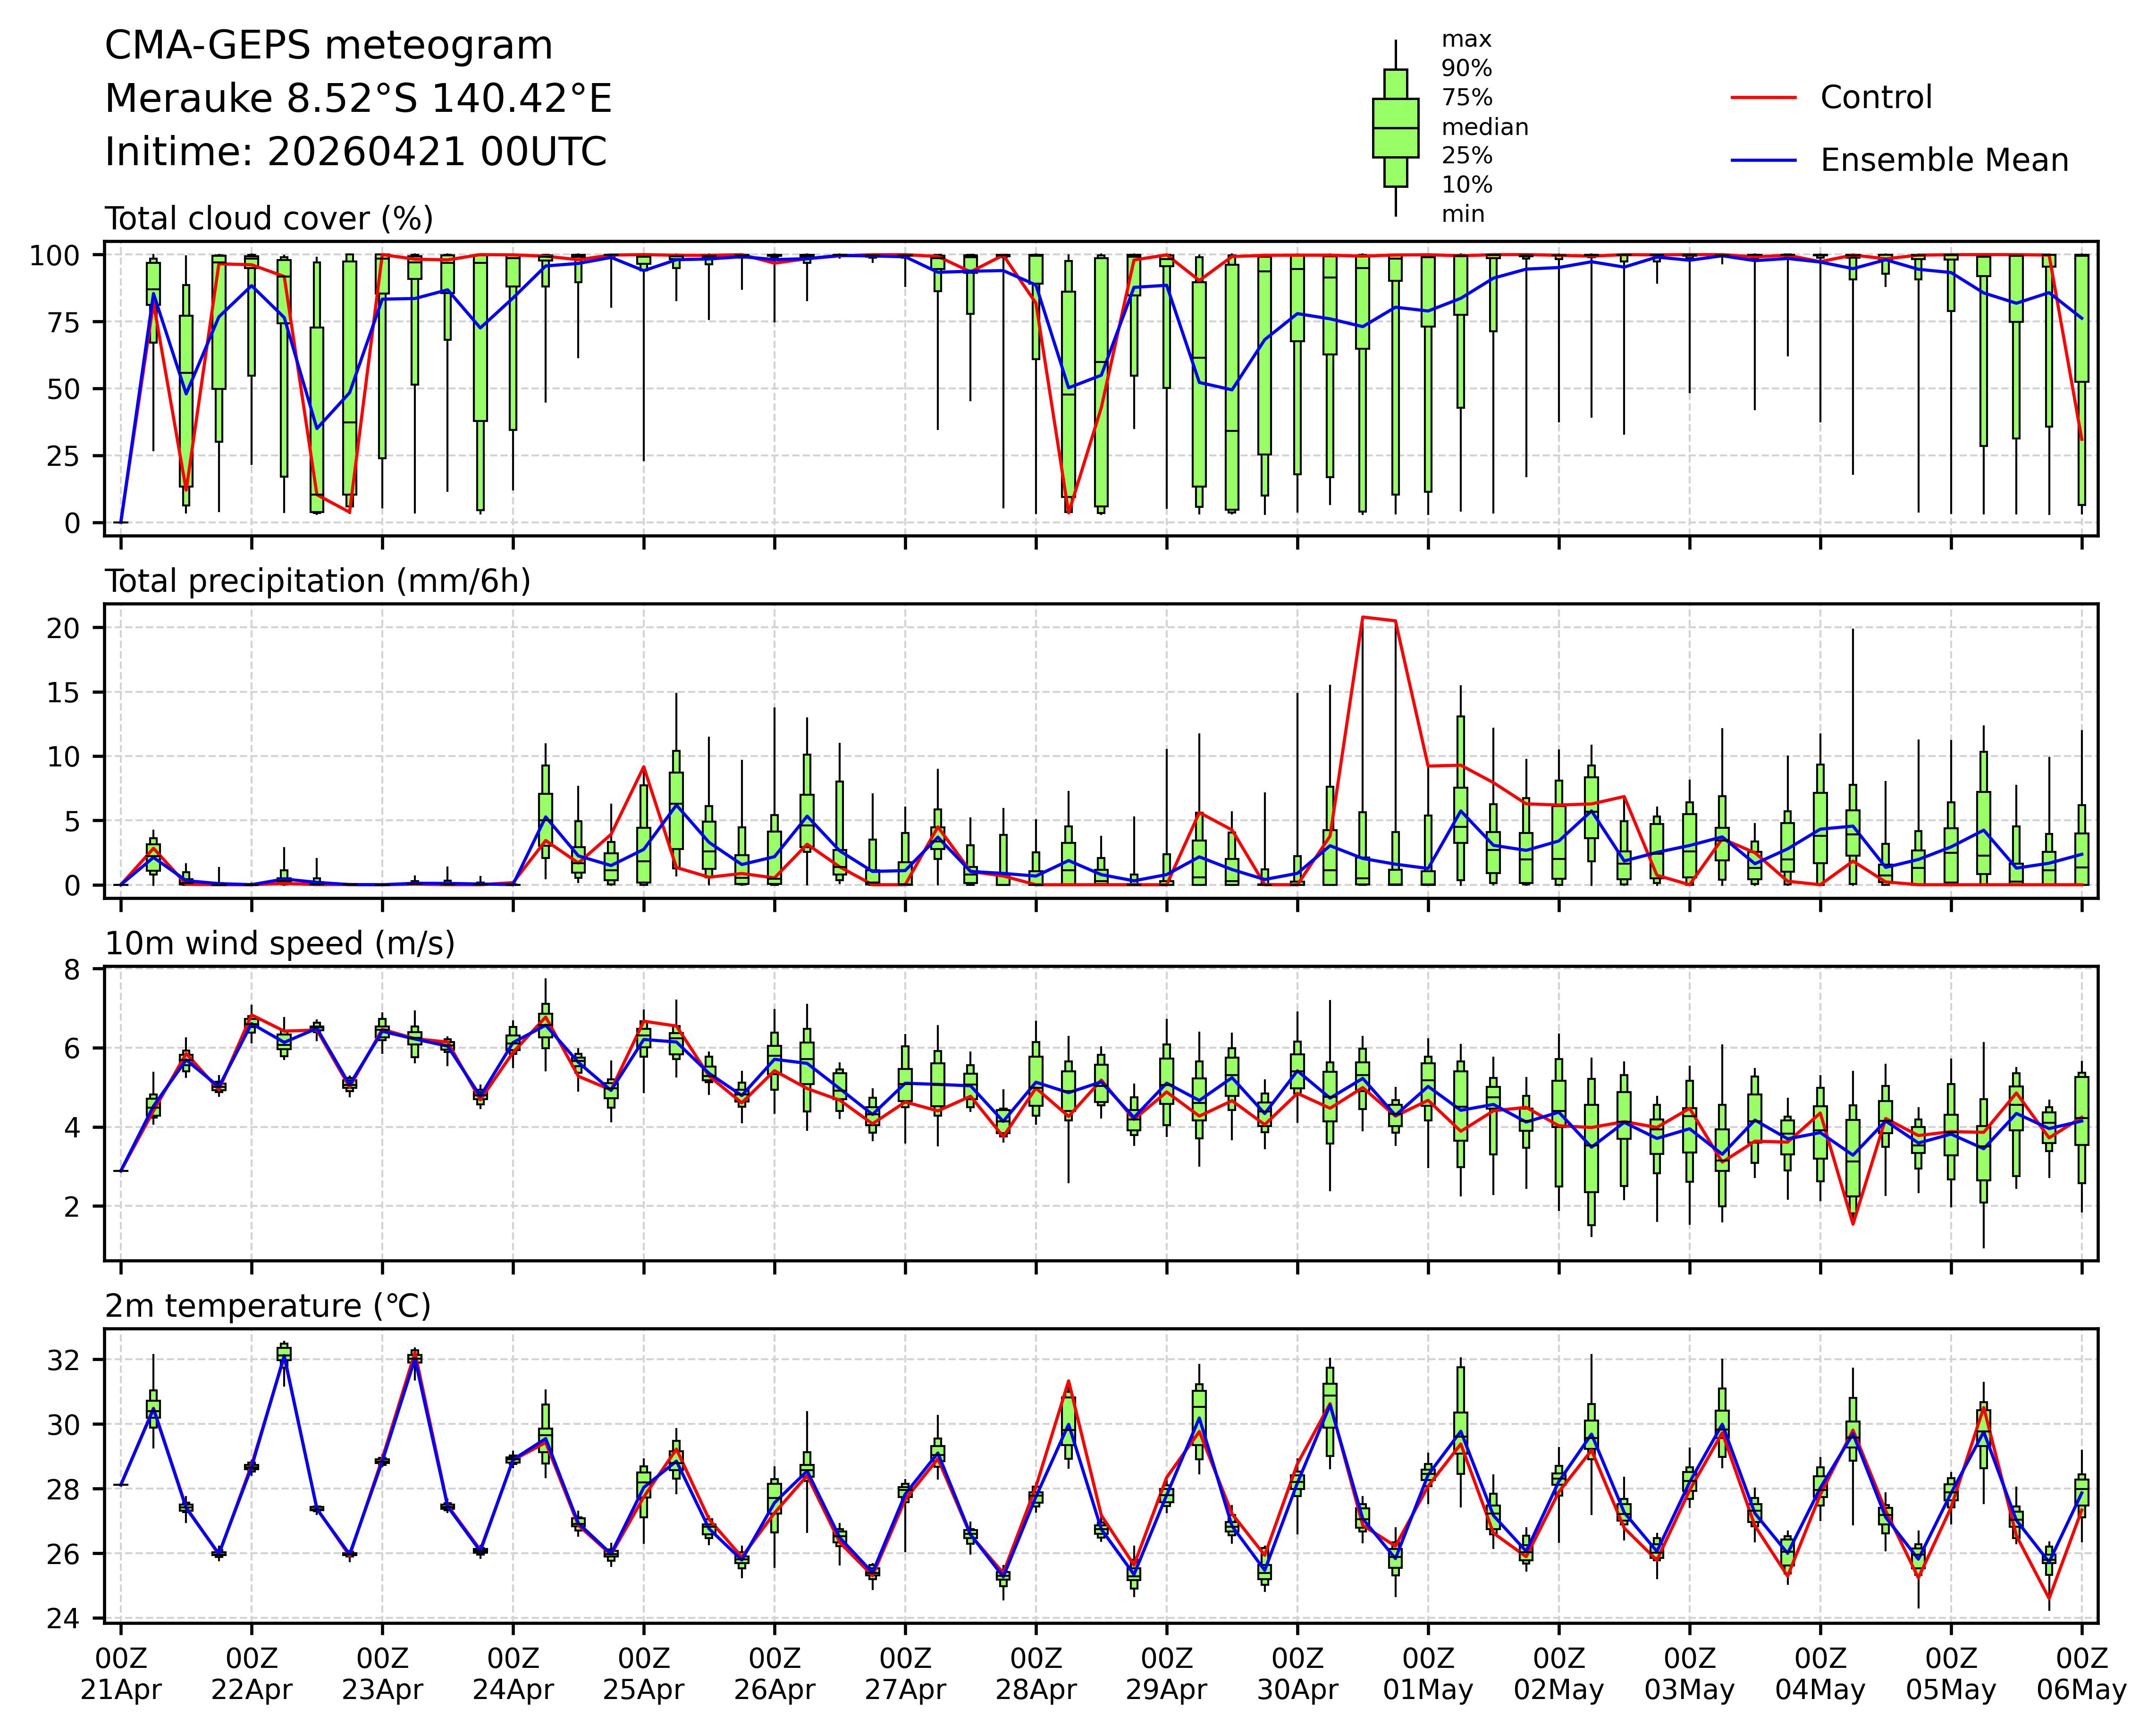Click the 10m wind speed panel title

tap(280, 943)
